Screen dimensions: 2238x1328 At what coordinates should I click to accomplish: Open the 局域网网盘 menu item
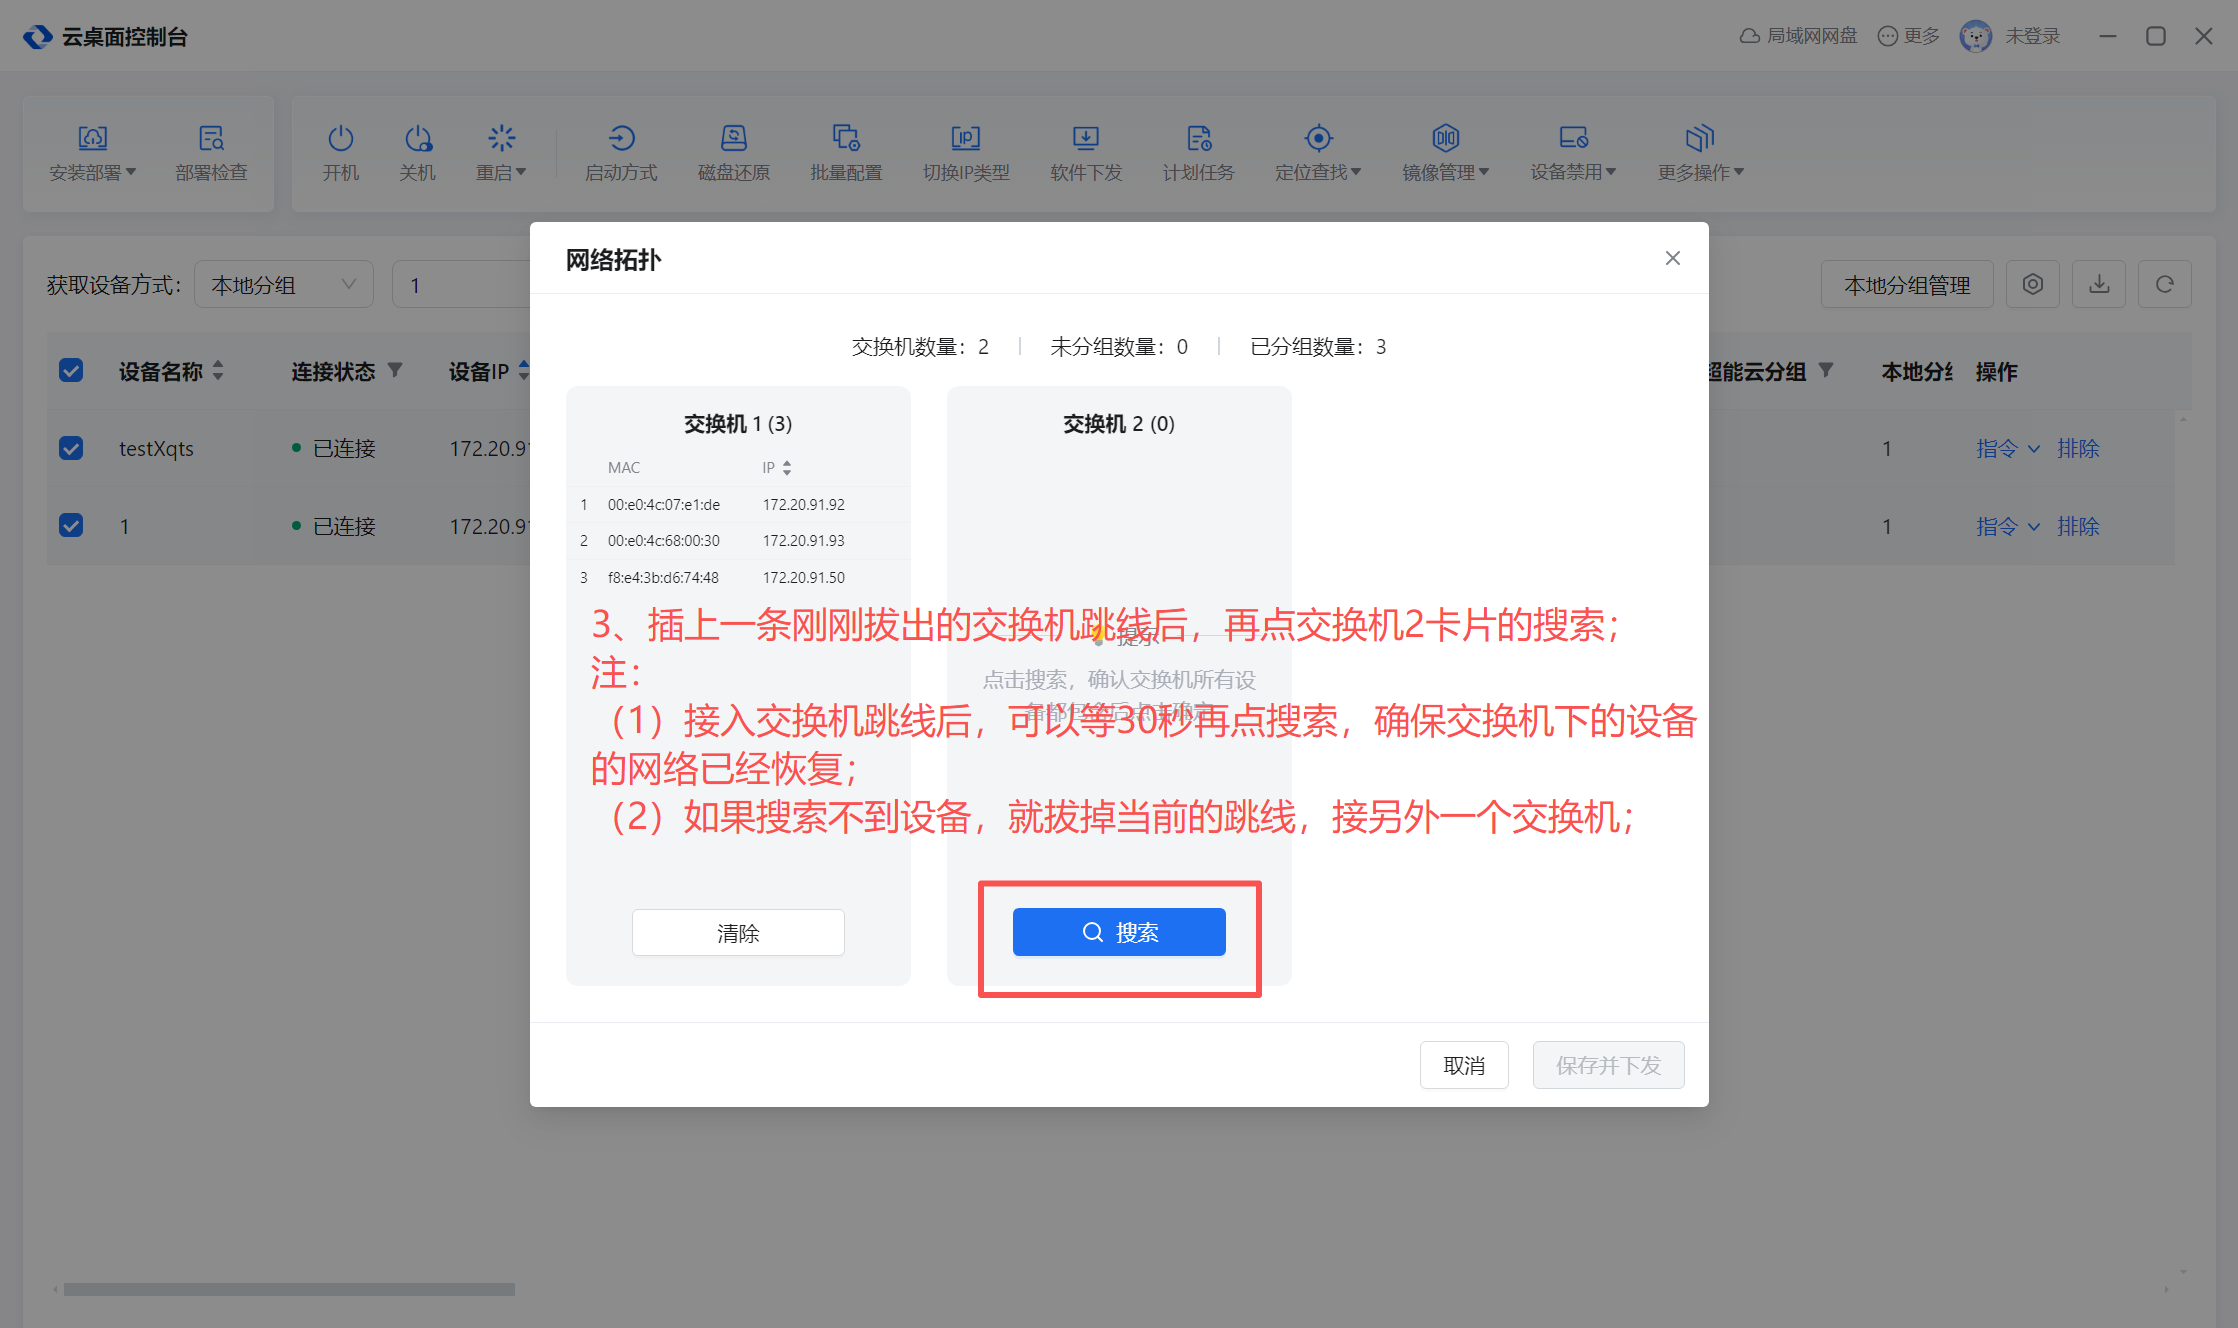pyautogui.click(x=1798, y=36)
